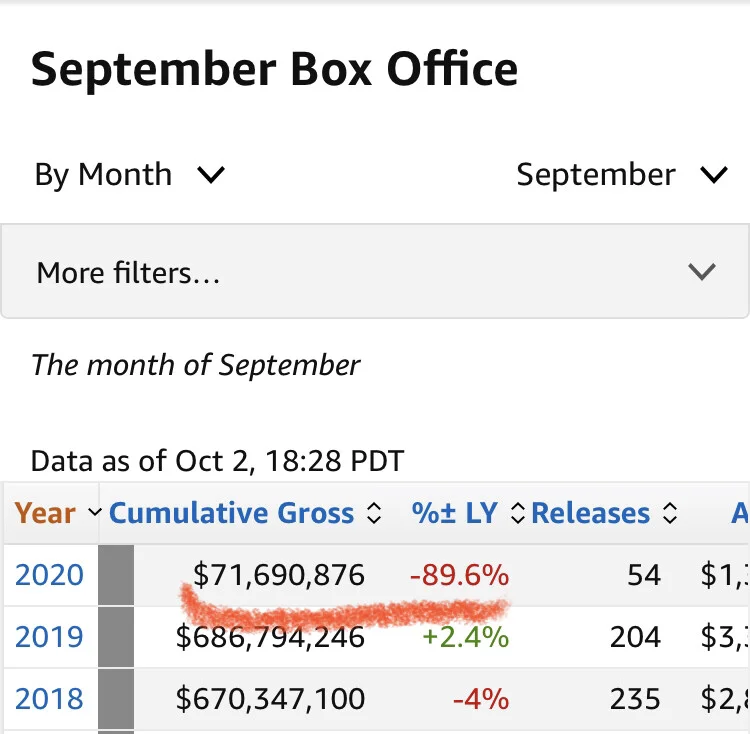Open the 2018 year link

pos(49,699)
